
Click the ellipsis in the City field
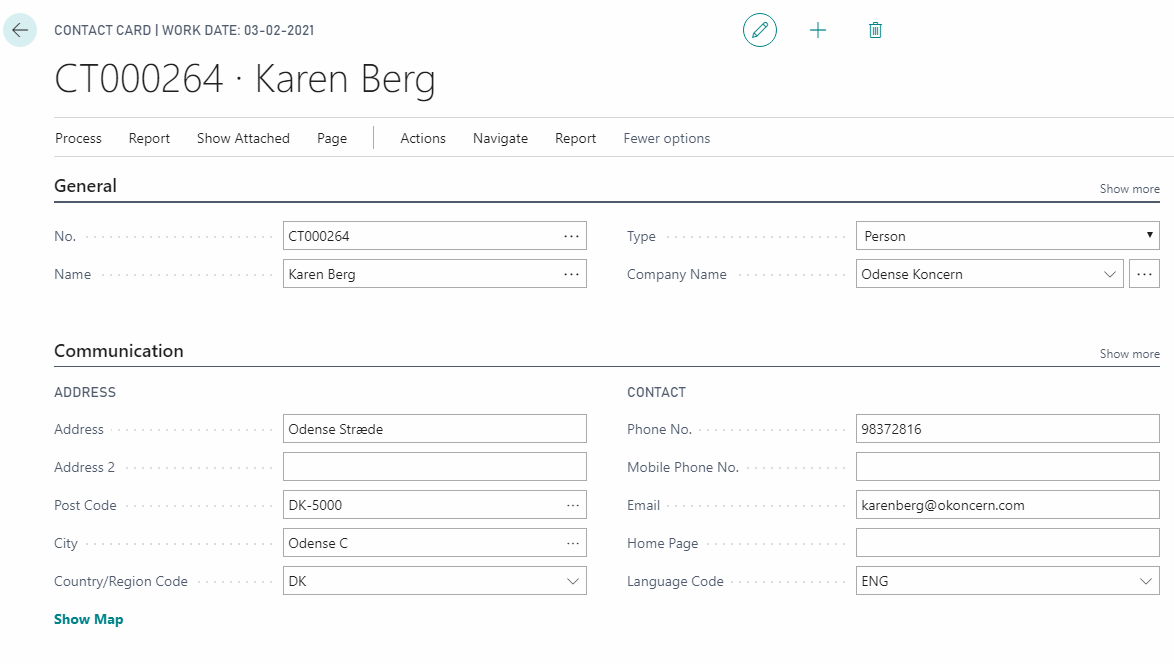coord(572,544)
